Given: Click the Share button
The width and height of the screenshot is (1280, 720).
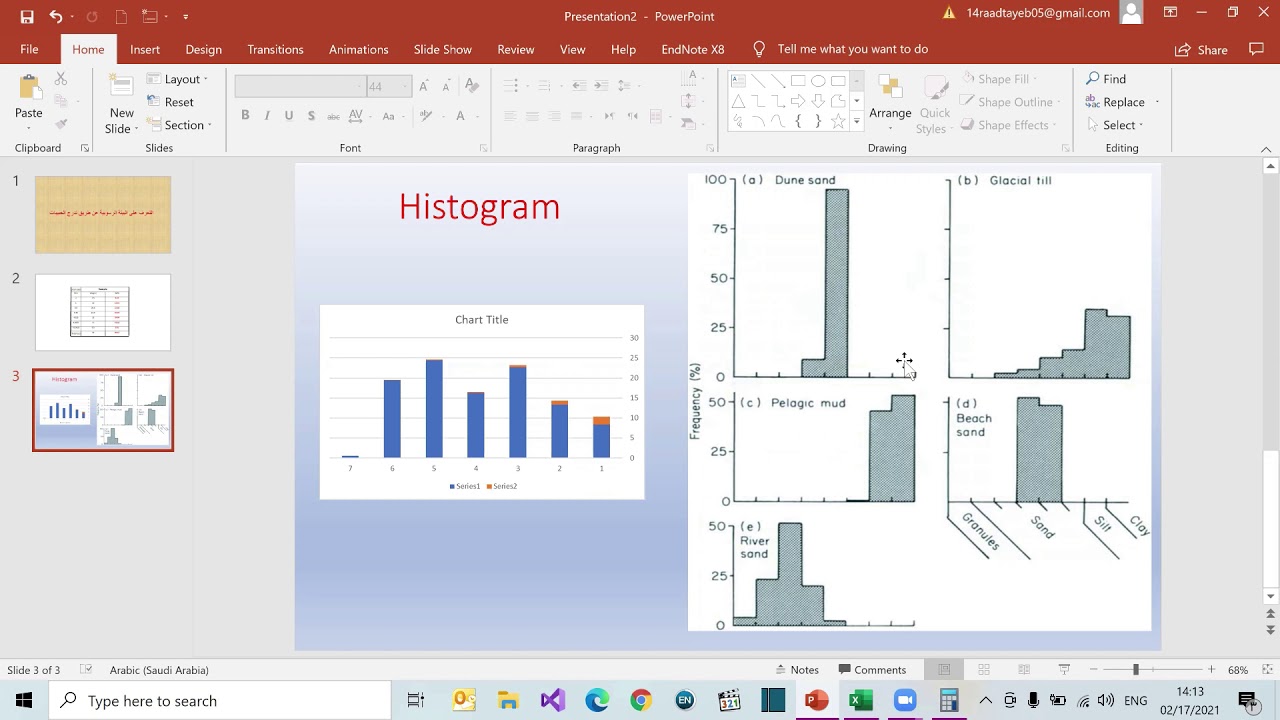Looking at the screenshot, I should [x=1201, y=50].
